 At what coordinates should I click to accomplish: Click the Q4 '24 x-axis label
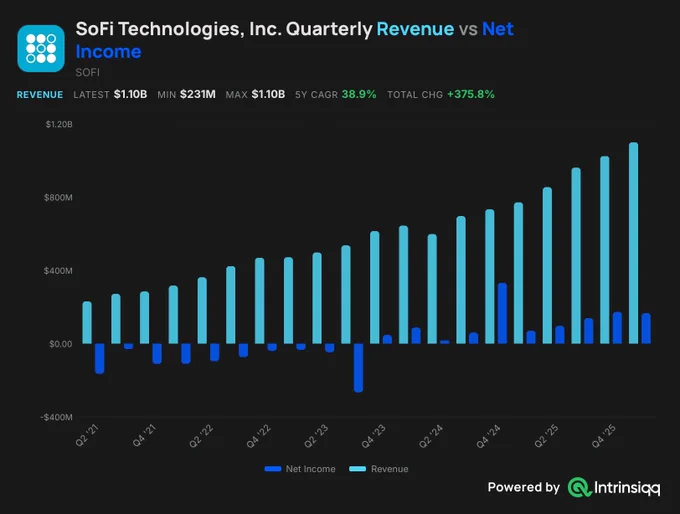(x=489, y=435)
